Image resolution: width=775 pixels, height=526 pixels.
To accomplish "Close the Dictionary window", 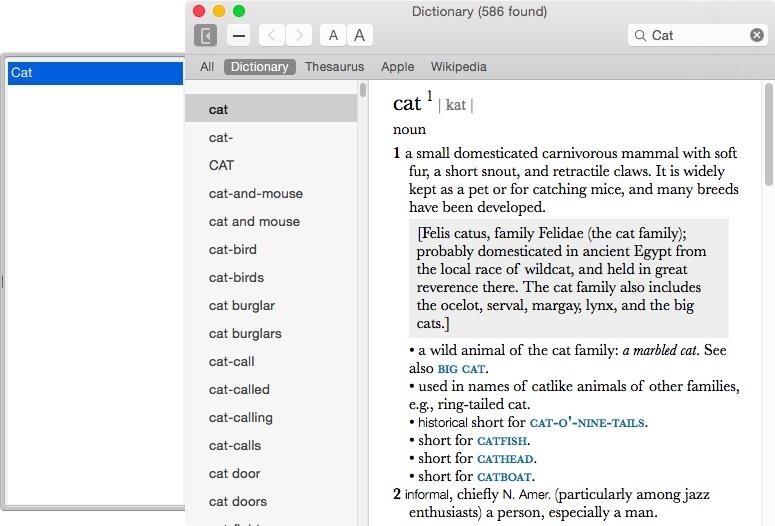I will (199, 11).
